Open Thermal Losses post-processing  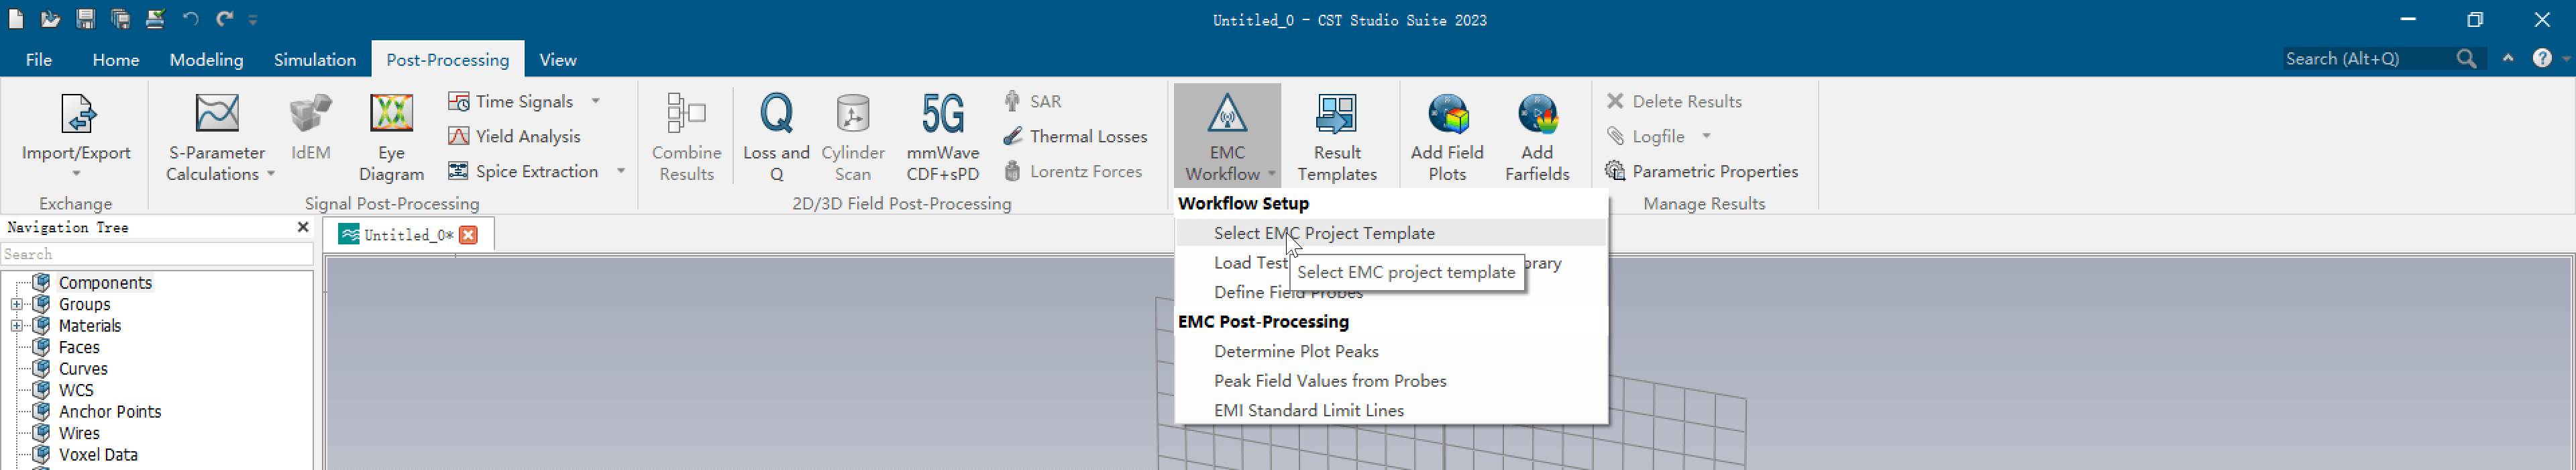pos(1075,136)
